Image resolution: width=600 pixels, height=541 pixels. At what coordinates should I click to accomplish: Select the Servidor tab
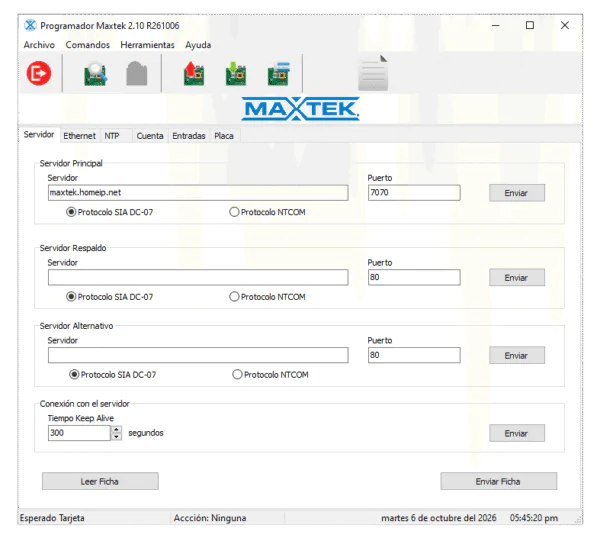39,135
